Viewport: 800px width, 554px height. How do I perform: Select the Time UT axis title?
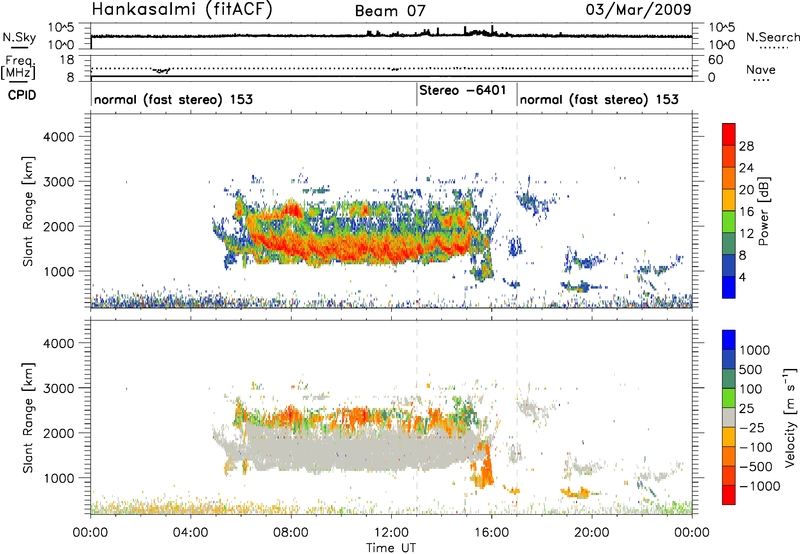click(x=391, y=548)
